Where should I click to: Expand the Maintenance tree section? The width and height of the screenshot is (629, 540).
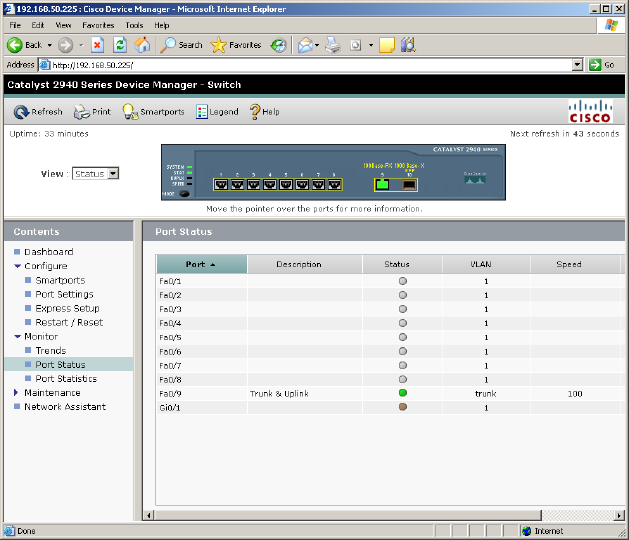tap(16, 392)
